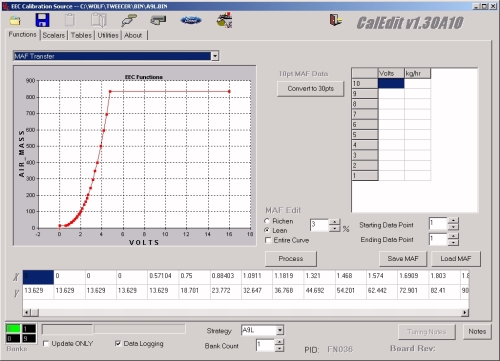Open the Tables tab
This screenshot has height=361, width=500.
pyautogui.click(x=81, y=35)
